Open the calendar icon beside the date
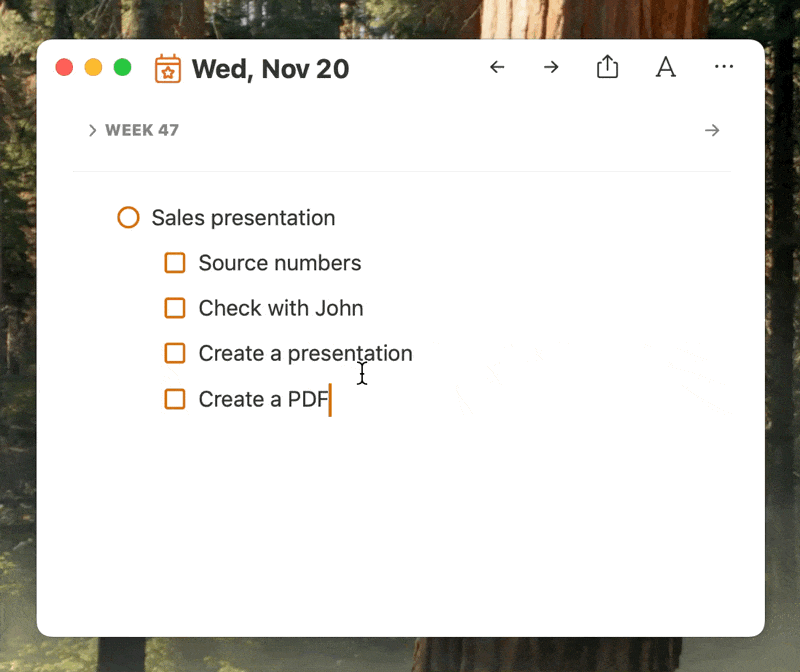Viewport: 800px width, 672px height. pyautogui.click(x=168, y=68)
